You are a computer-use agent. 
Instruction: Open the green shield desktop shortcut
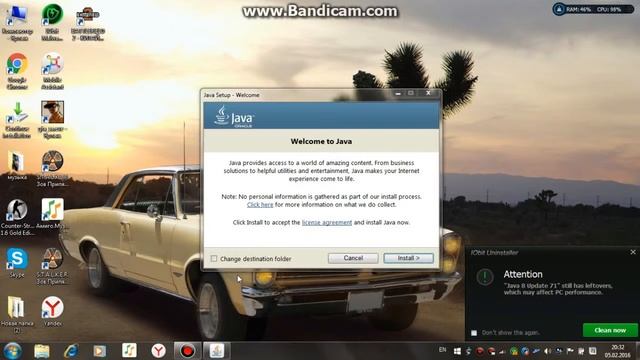(x=52, y=22)
